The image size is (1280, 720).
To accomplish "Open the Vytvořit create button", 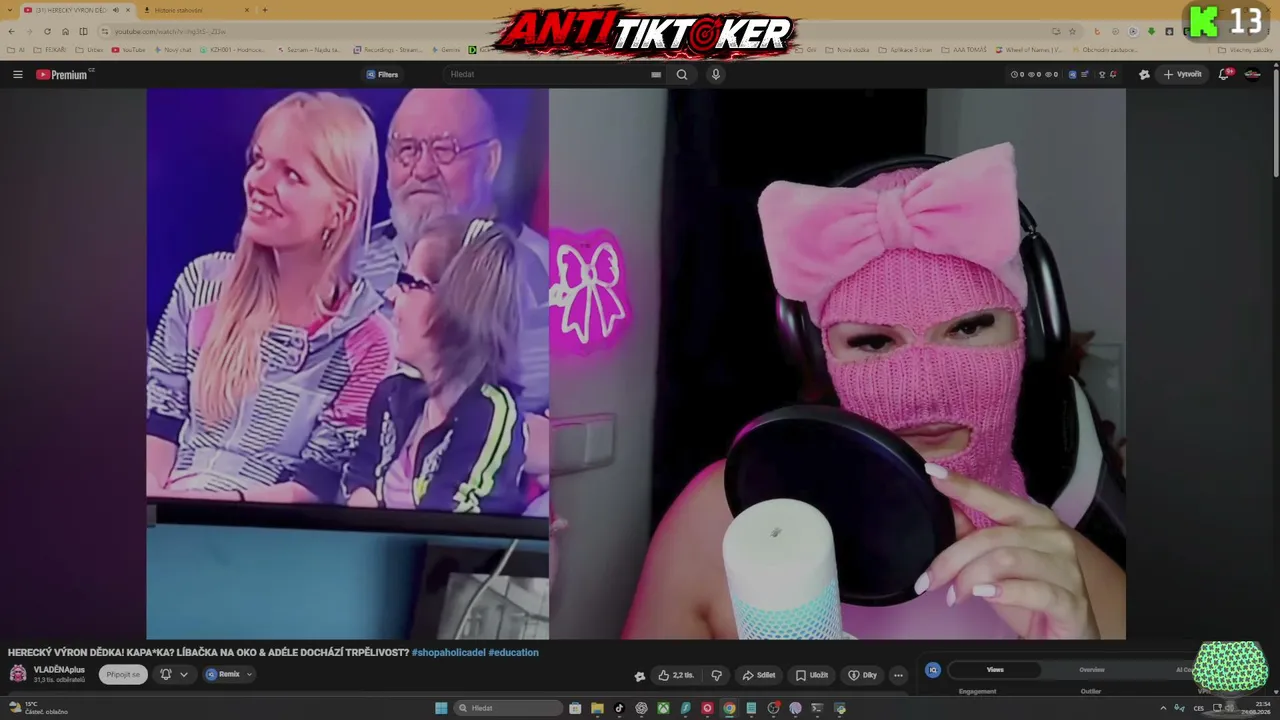I will (x=1182, y=74).
